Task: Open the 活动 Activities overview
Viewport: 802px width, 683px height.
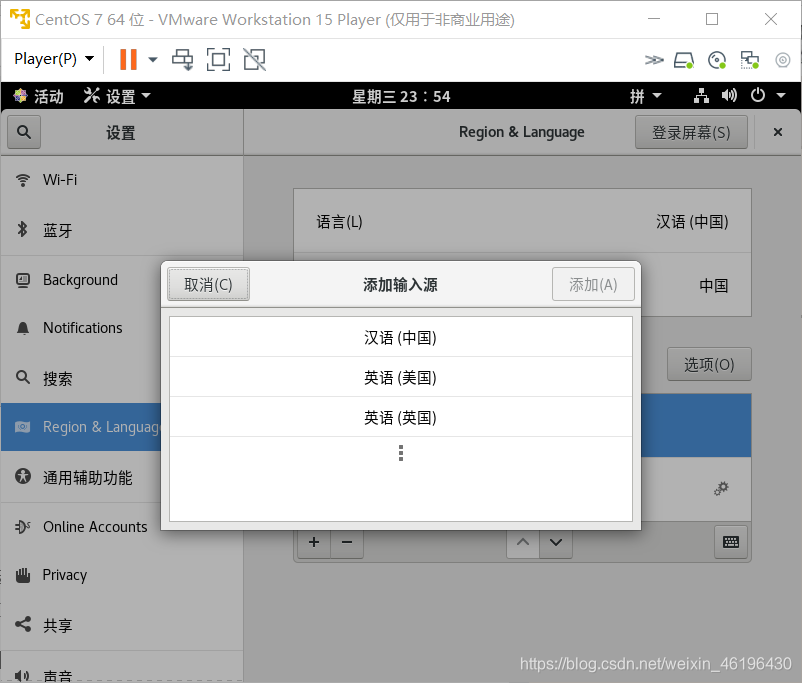Action: [38, 96]
